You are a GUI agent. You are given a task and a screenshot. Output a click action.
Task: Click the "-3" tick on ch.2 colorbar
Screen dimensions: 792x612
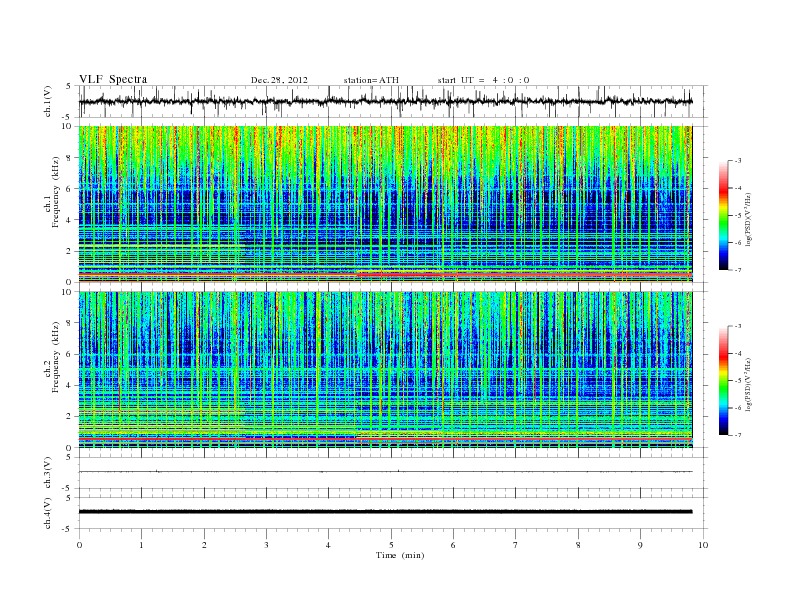click(x=738, y=326)
